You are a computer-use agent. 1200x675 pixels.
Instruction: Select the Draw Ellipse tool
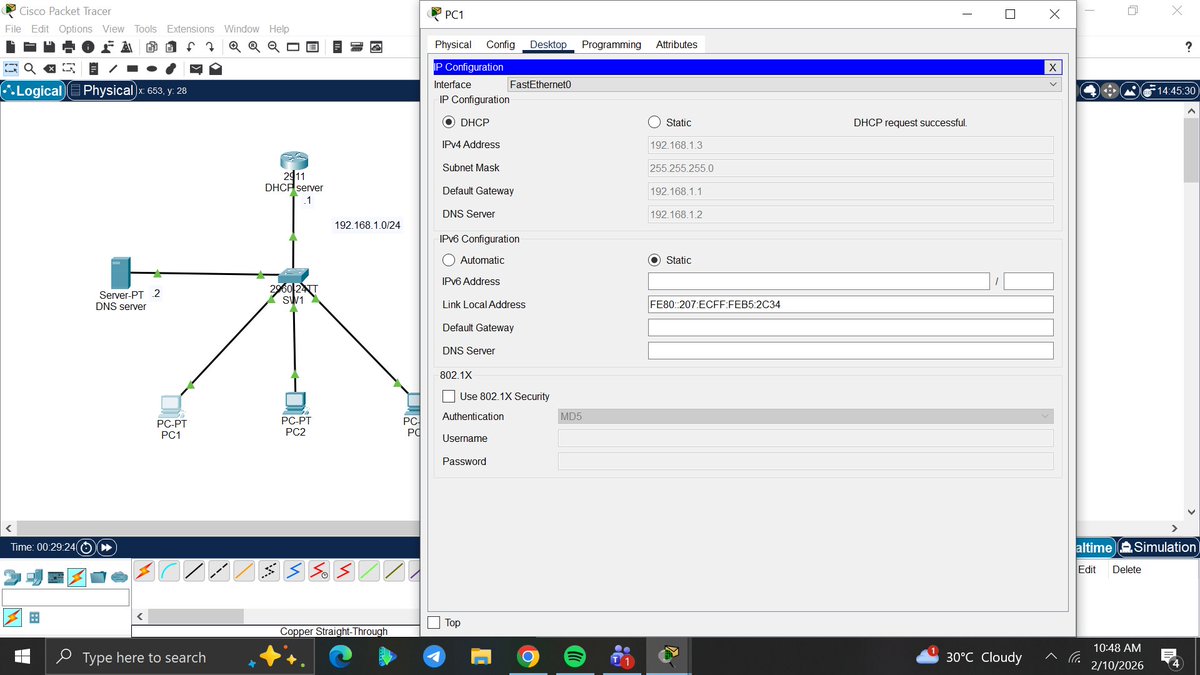[151, 69]
